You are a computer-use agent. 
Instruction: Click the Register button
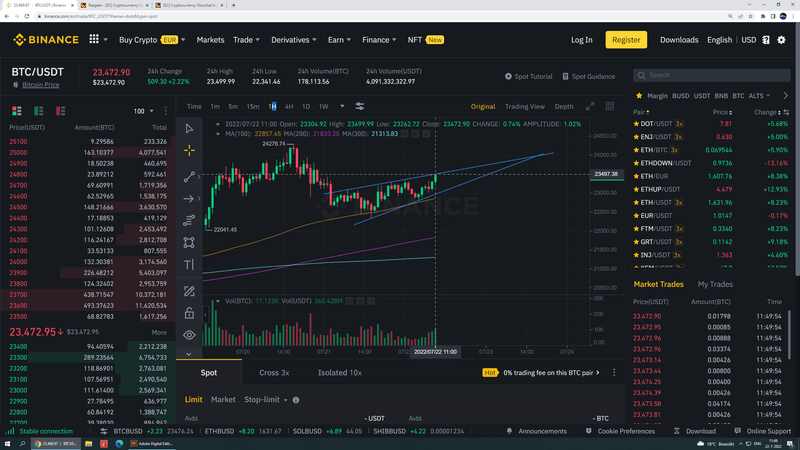coord(626,40)
